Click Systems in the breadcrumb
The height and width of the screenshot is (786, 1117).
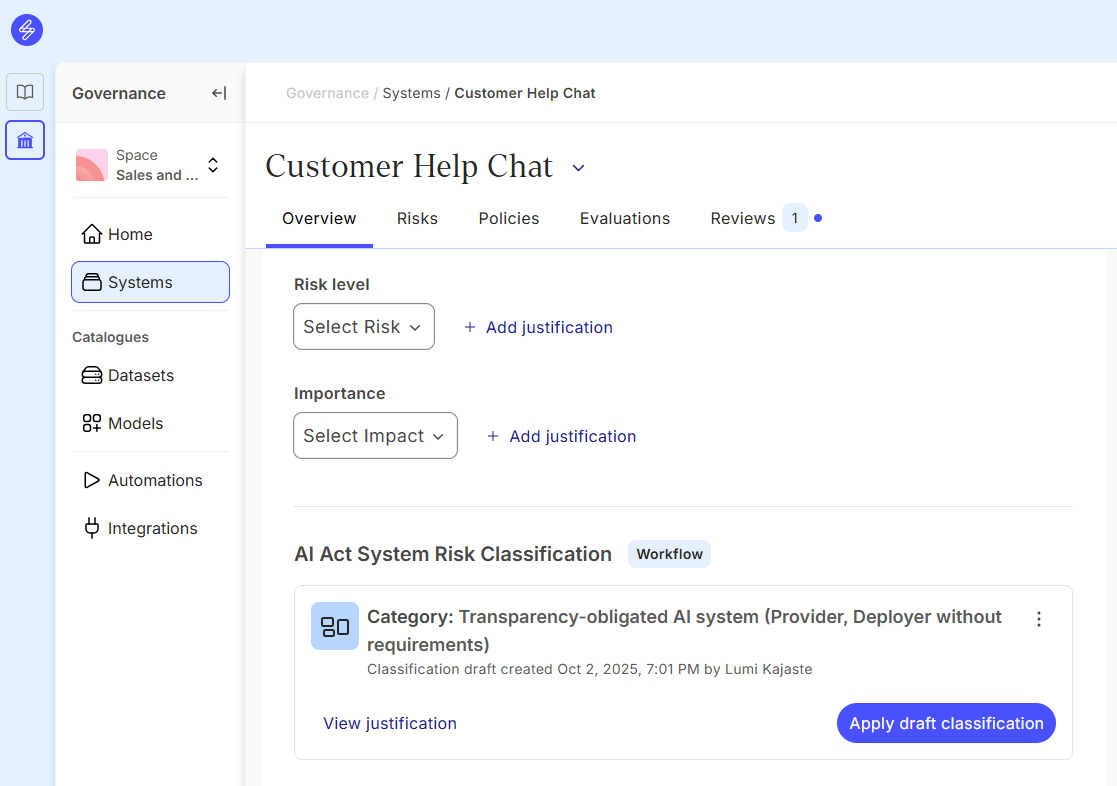411,93
